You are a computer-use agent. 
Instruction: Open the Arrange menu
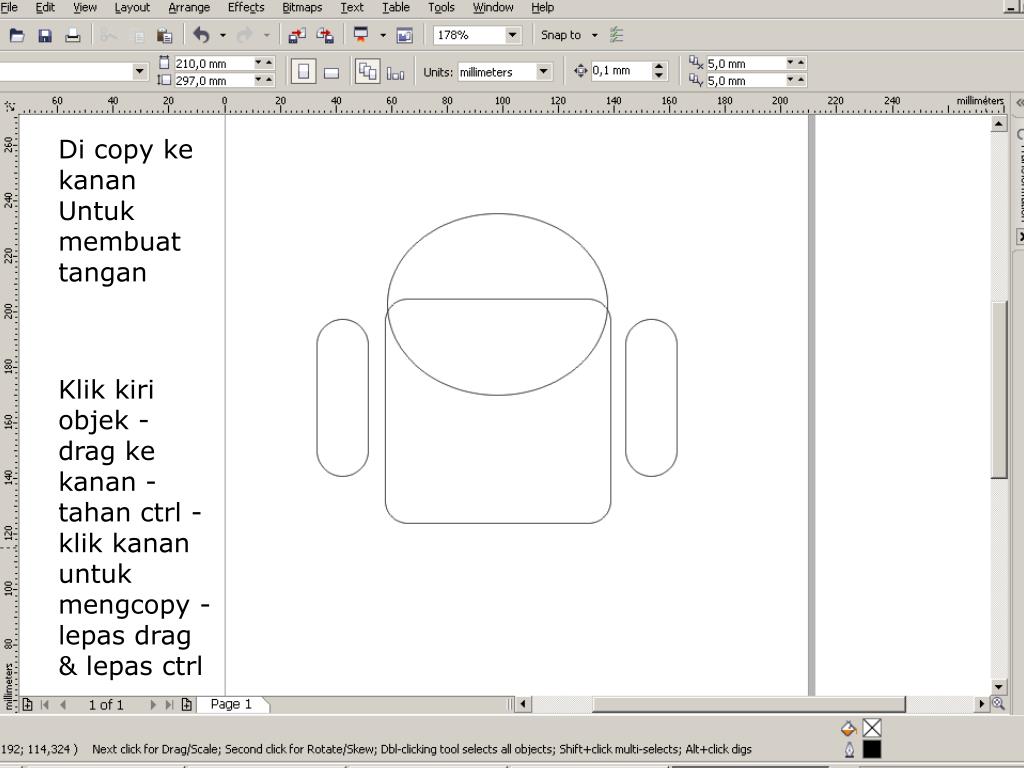(189, 8)
